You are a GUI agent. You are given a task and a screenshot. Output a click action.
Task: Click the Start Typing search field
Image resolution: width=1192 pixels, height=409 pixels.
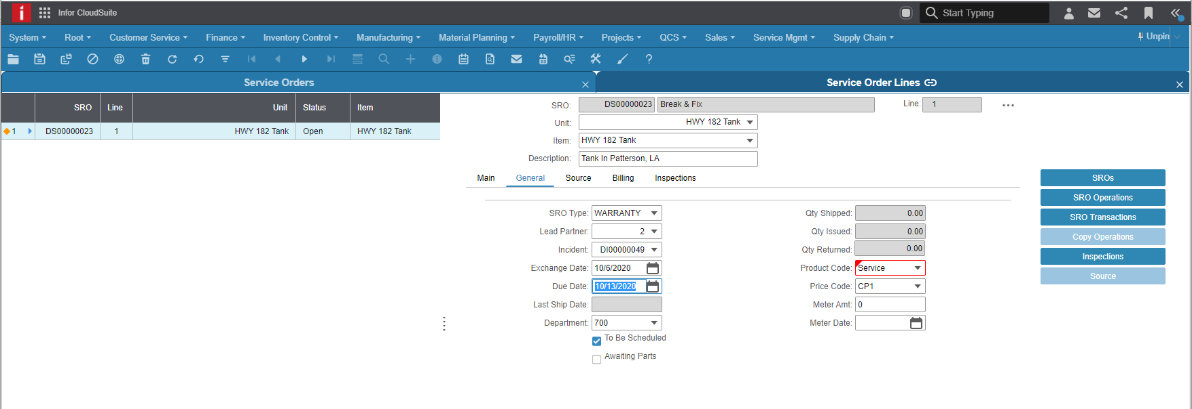pos(984,13)
